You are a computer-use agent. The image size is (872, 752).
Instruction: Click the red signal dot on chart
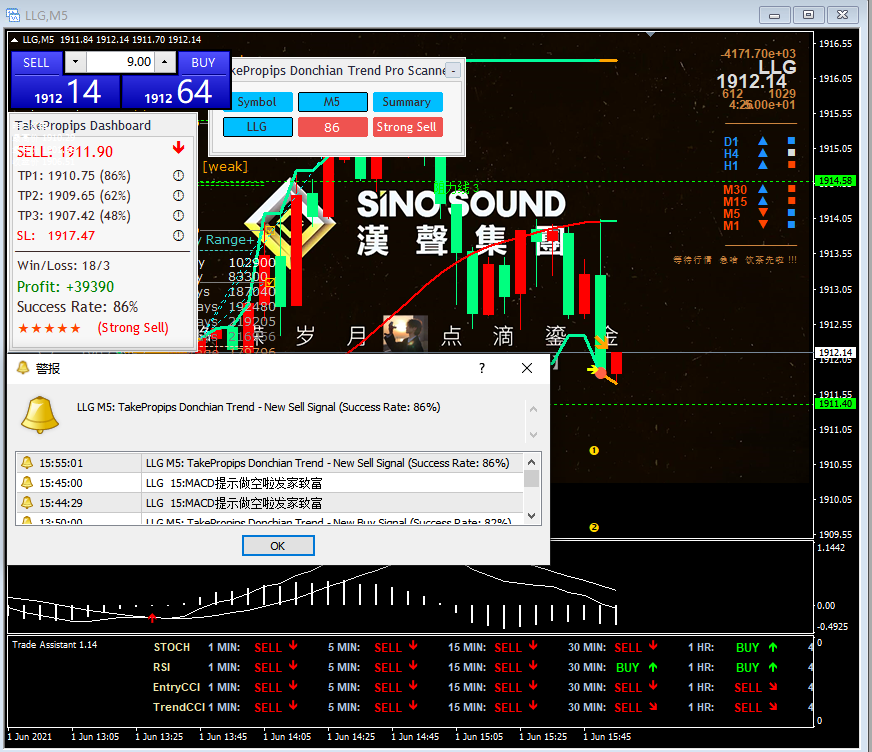[x=601, y=372]
